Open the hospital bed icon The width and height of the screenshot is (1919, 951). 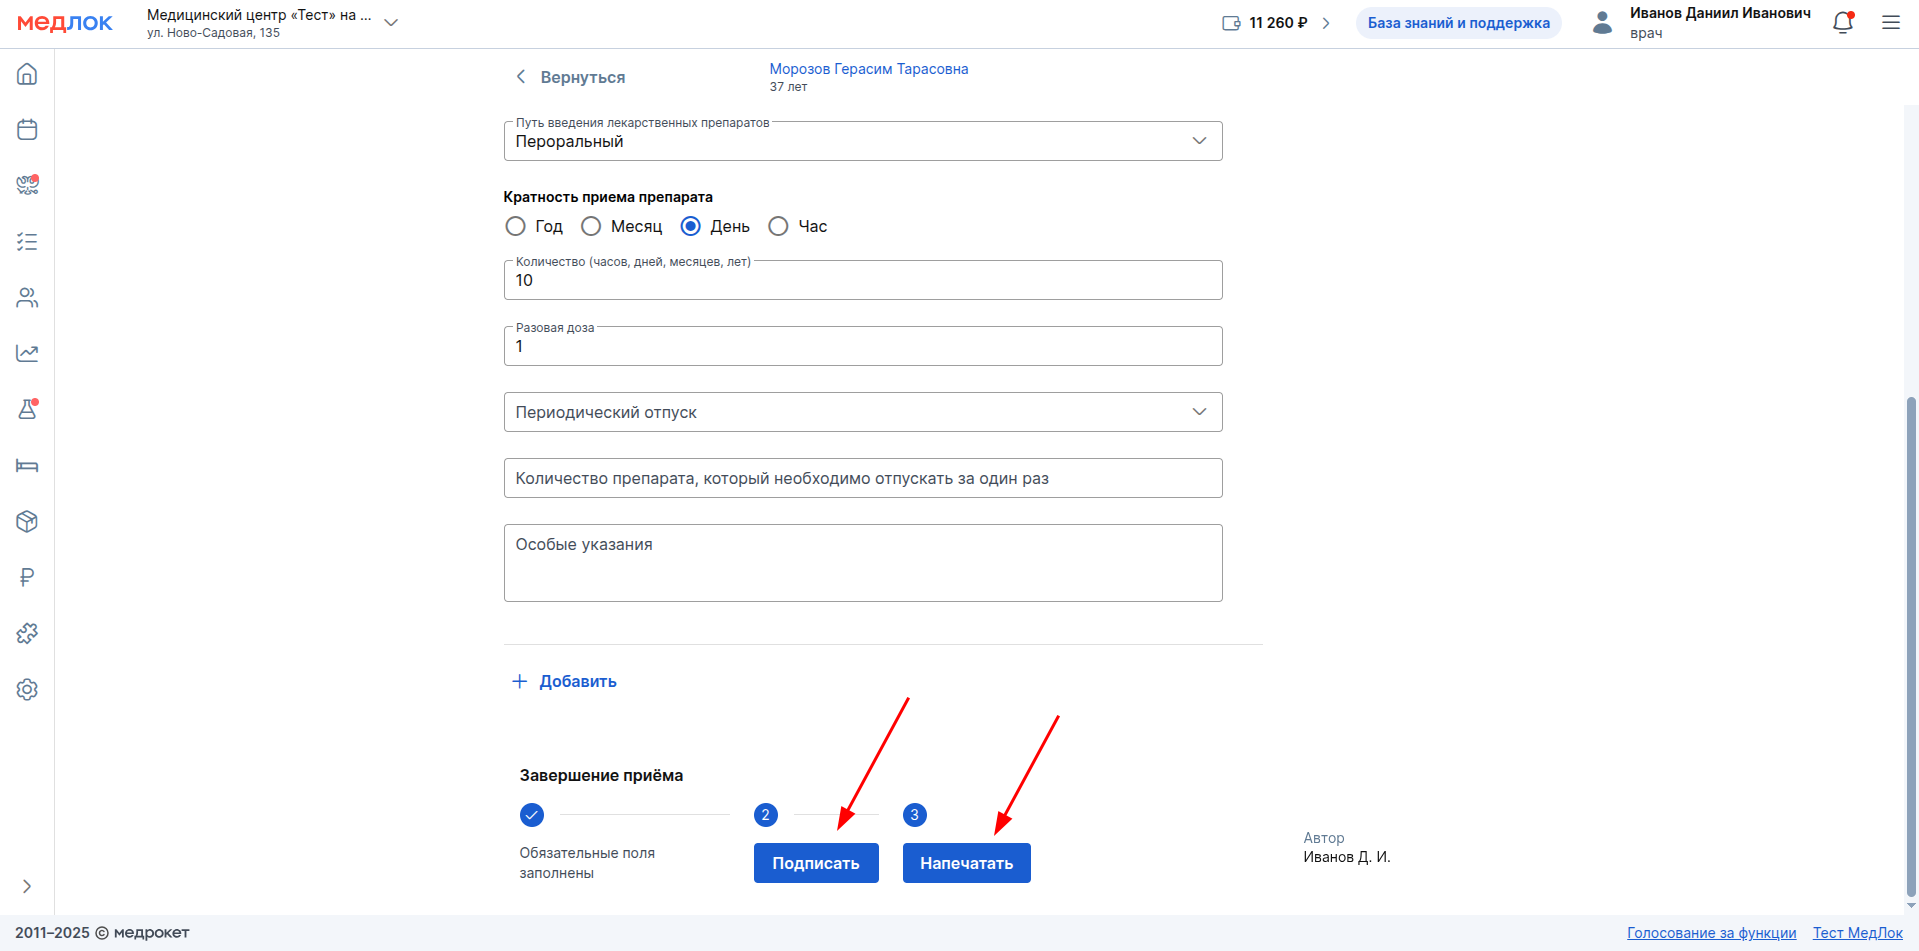tap(27, 466)
